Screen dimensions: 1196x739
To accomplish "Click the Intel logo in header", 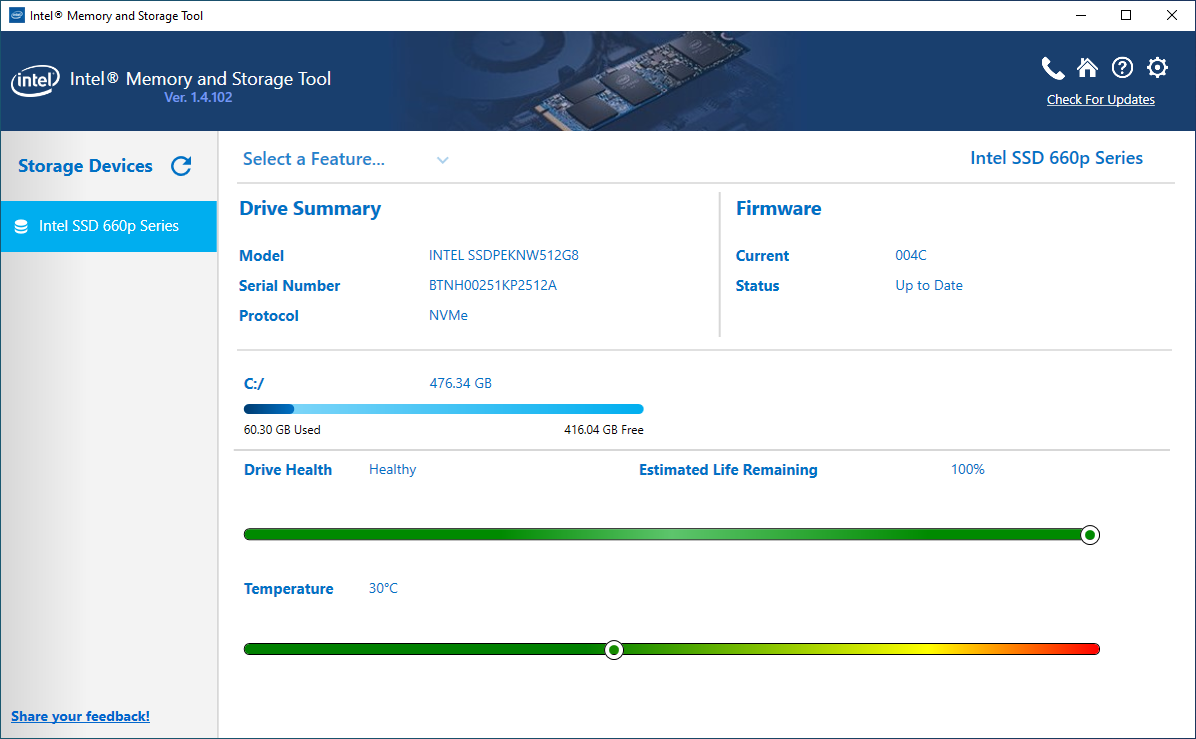I will [35, 80].
